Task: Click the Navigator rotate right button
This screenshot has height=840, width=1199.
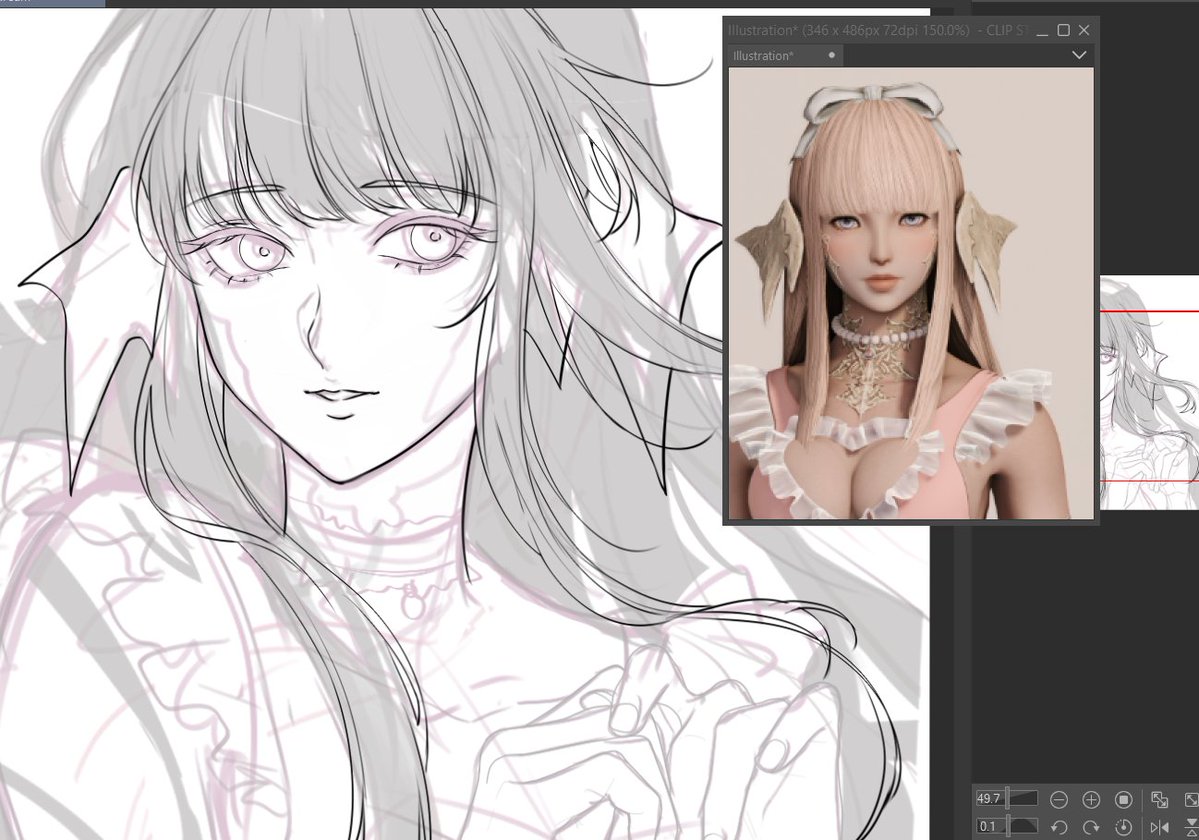Action: [1091, 827]
